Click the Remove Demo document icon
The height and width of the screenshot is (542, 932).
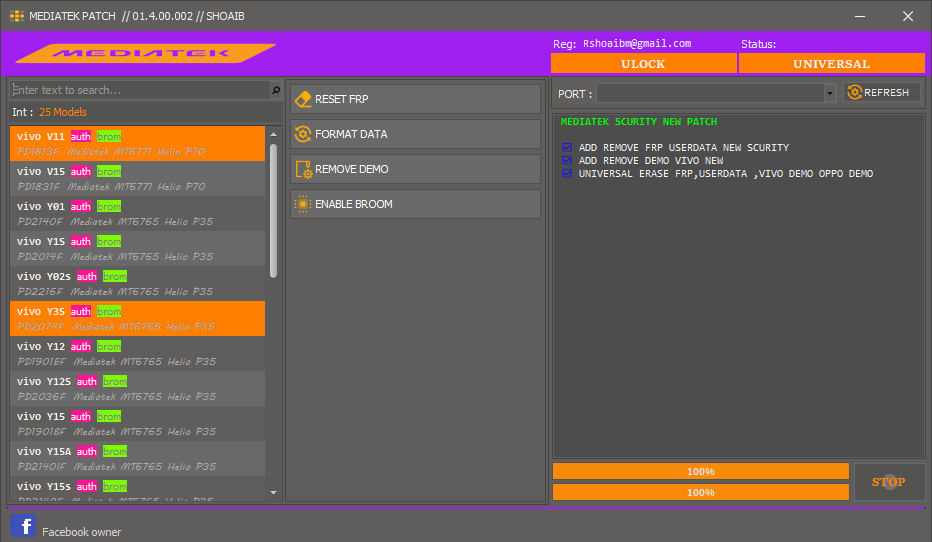click(x=303, y=169)
